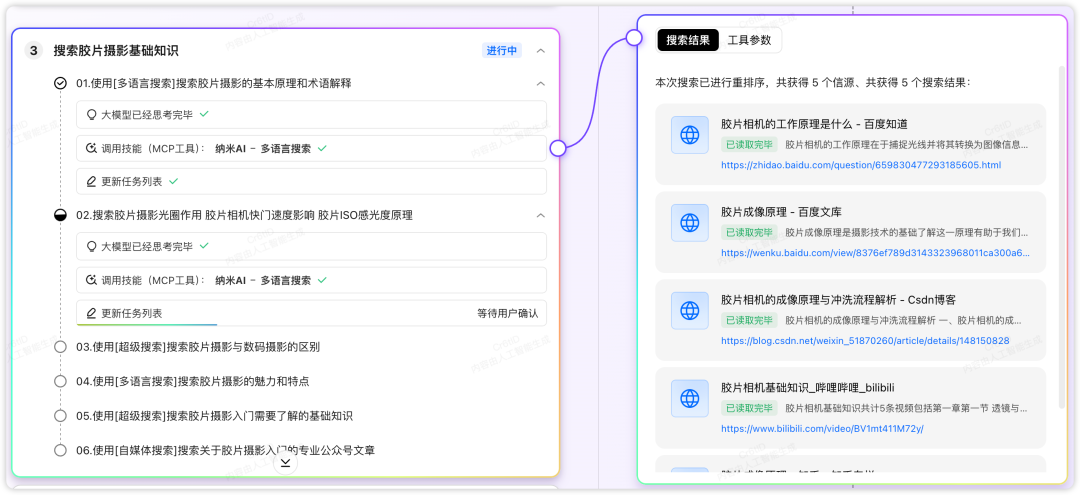This screenshot has height=495, width=1080.
Task: Click completed check circle of subtask 01
Action: point(61,83)
